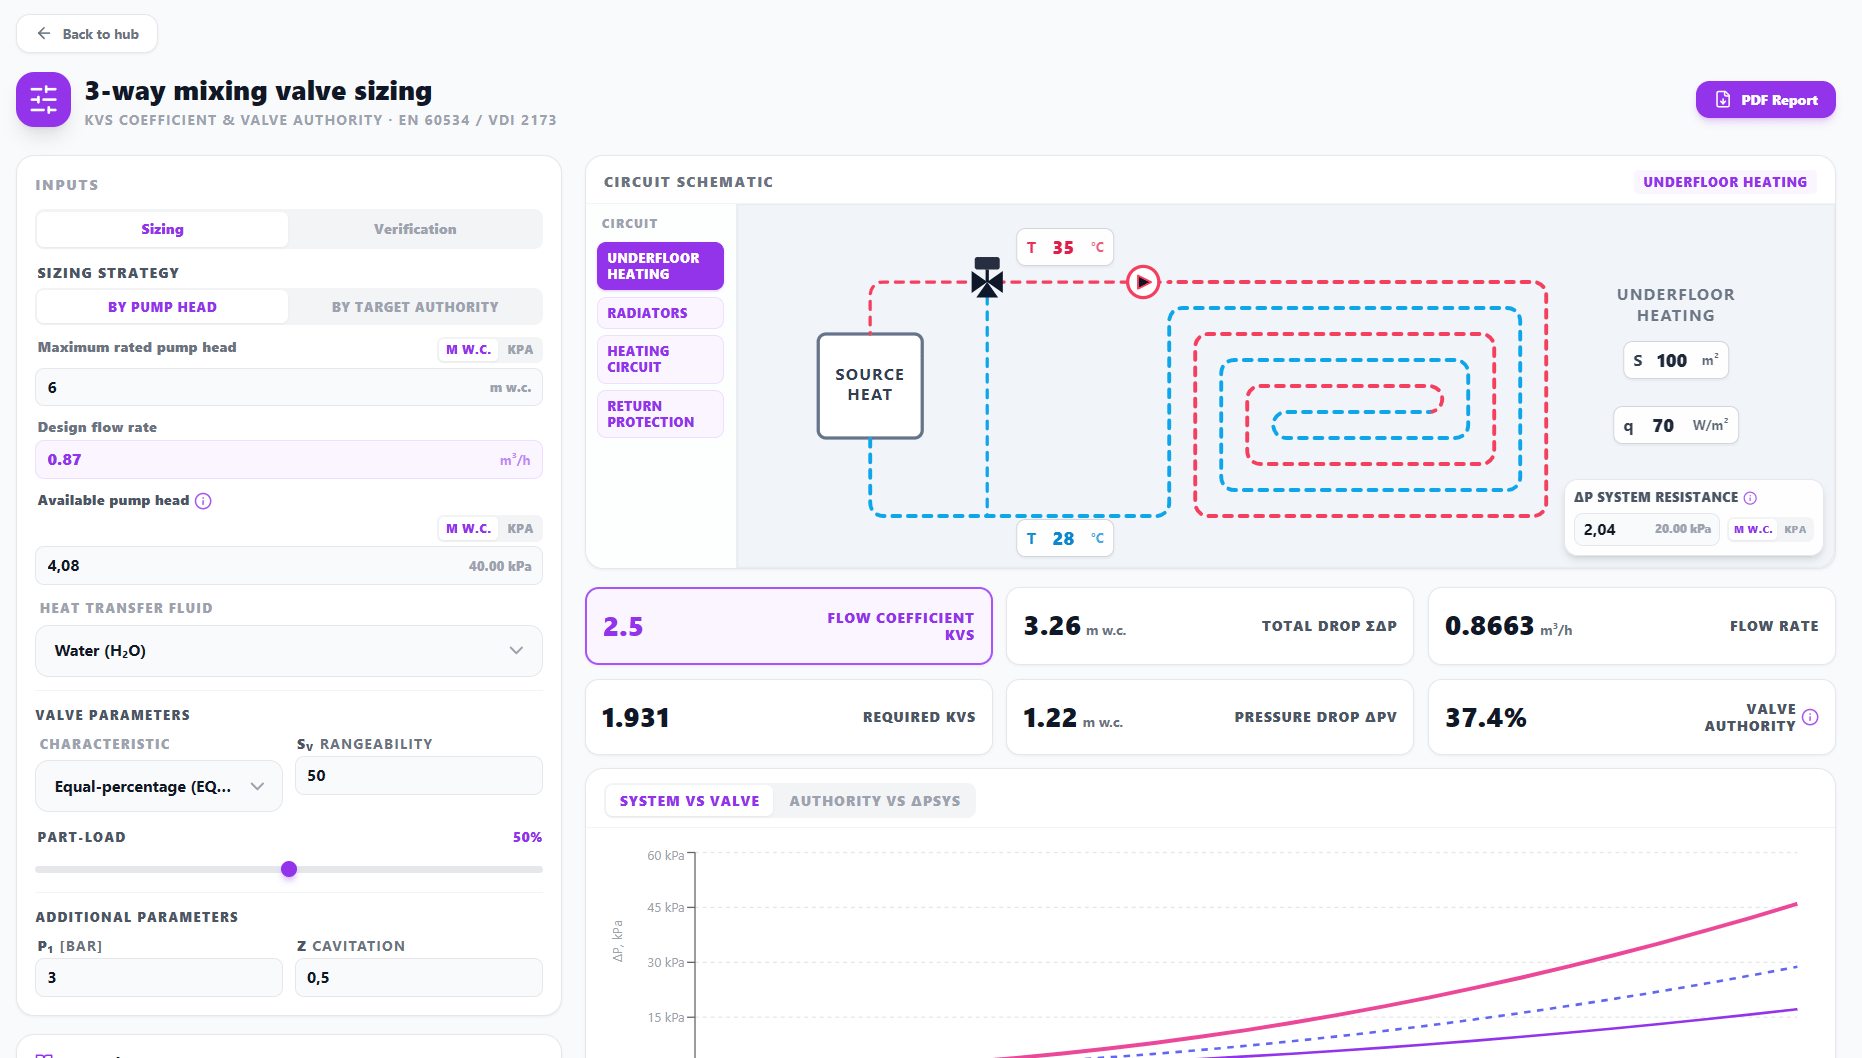
Task: Adjust the part-load slider handle
Action: tap(289, 869)
